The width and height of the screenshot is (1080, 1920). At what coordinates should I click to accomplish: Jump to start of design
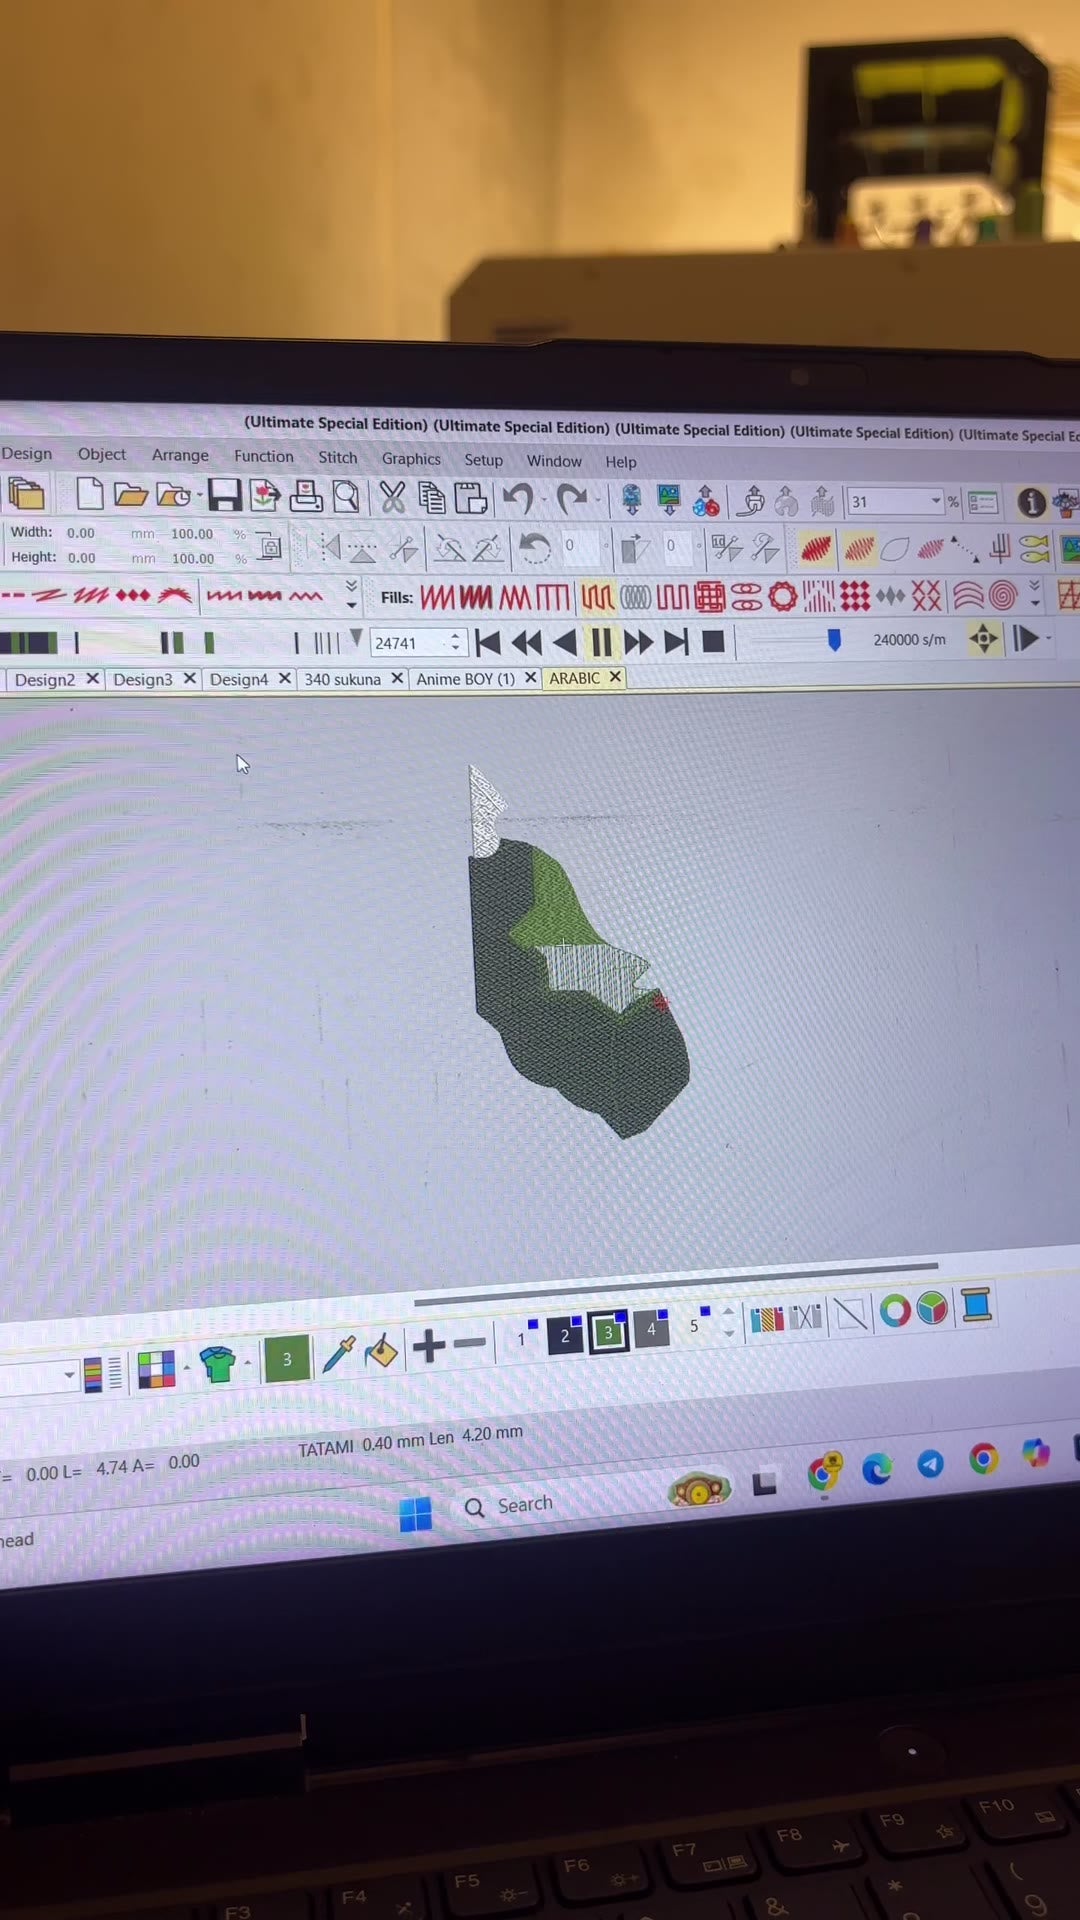[x=488, y=643]
